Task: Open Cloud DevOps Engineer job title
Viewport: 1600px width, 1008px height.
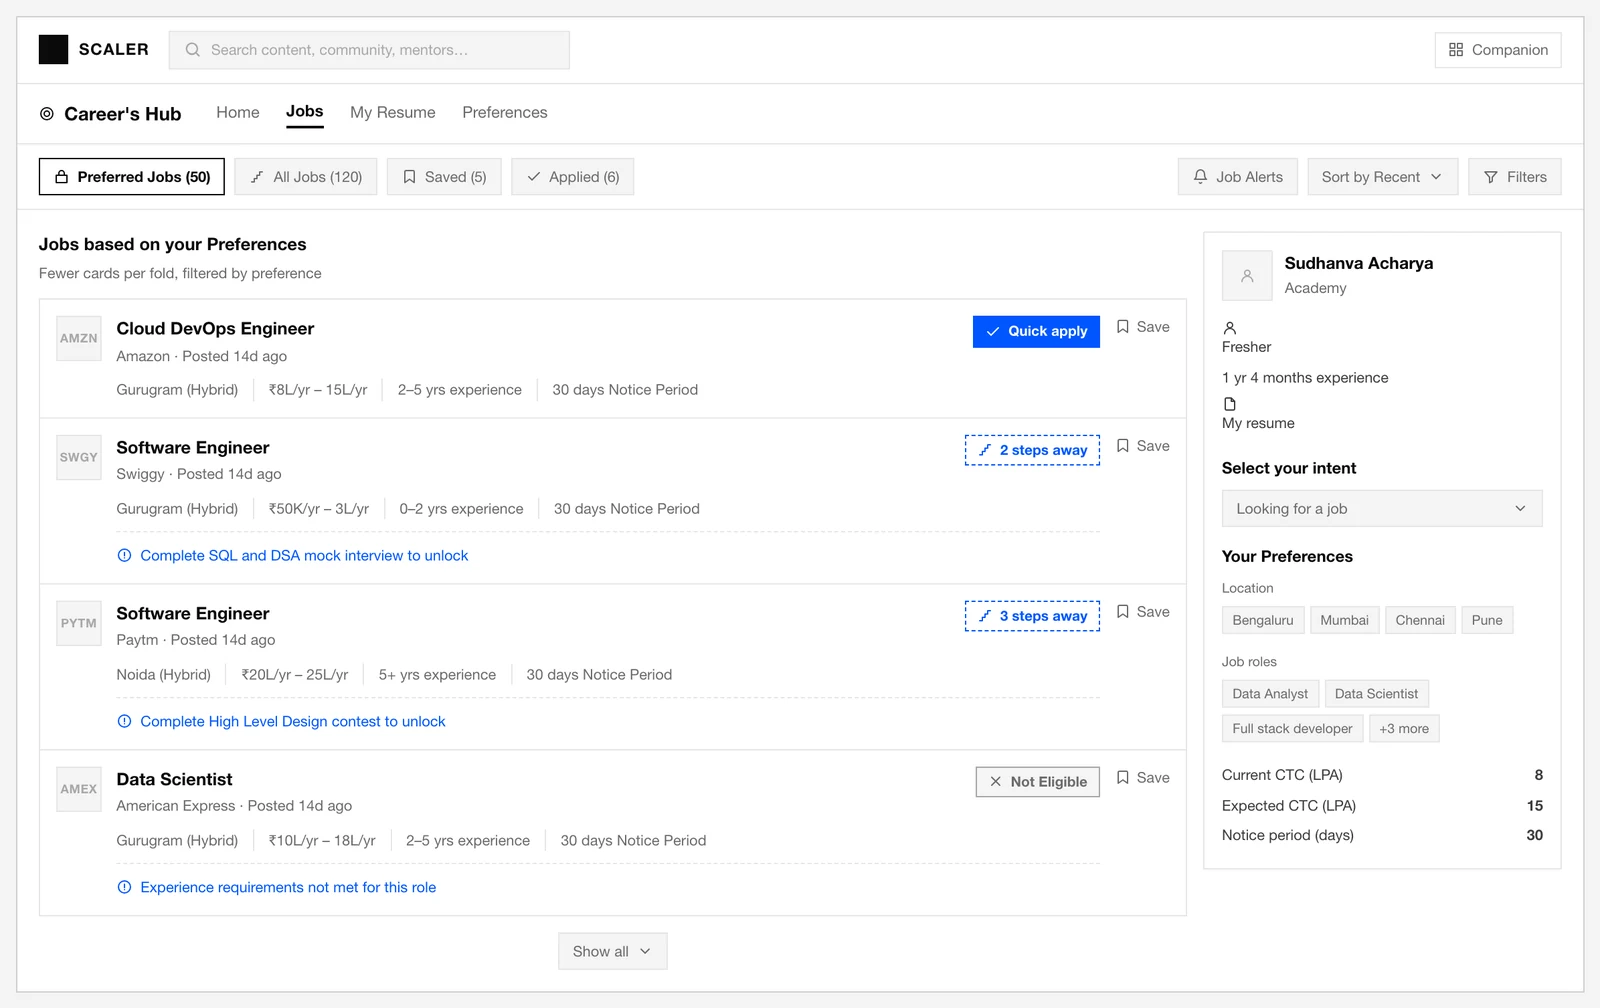Action: (215, 329)
